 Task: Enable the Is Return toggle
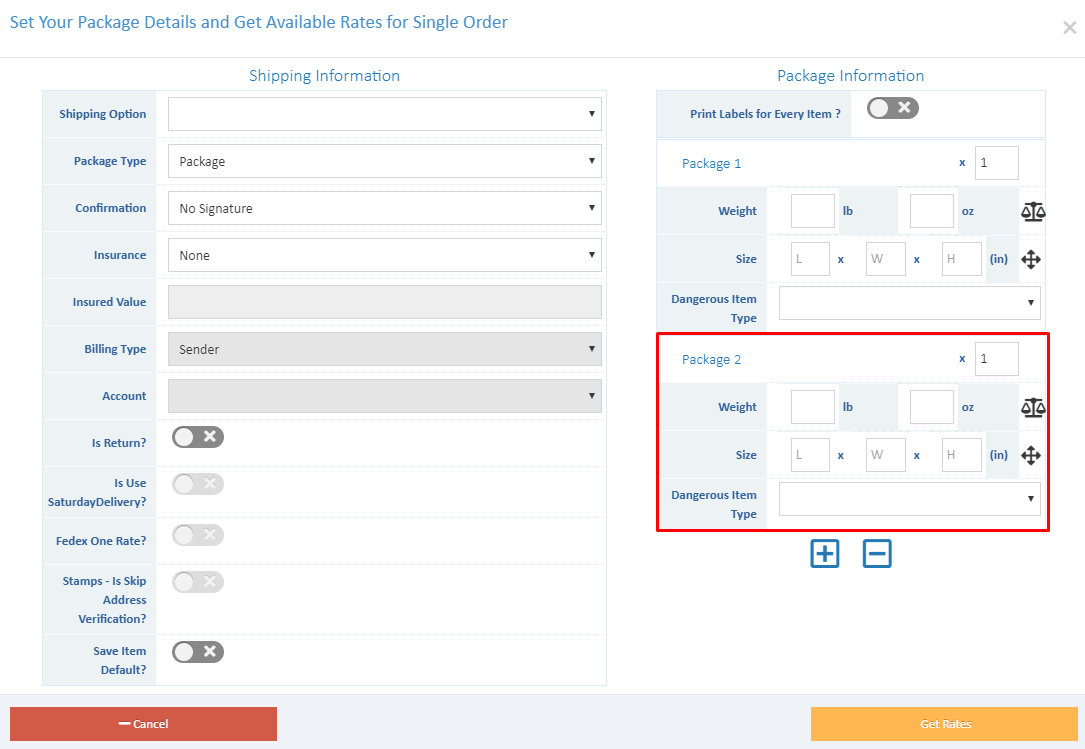197,436
